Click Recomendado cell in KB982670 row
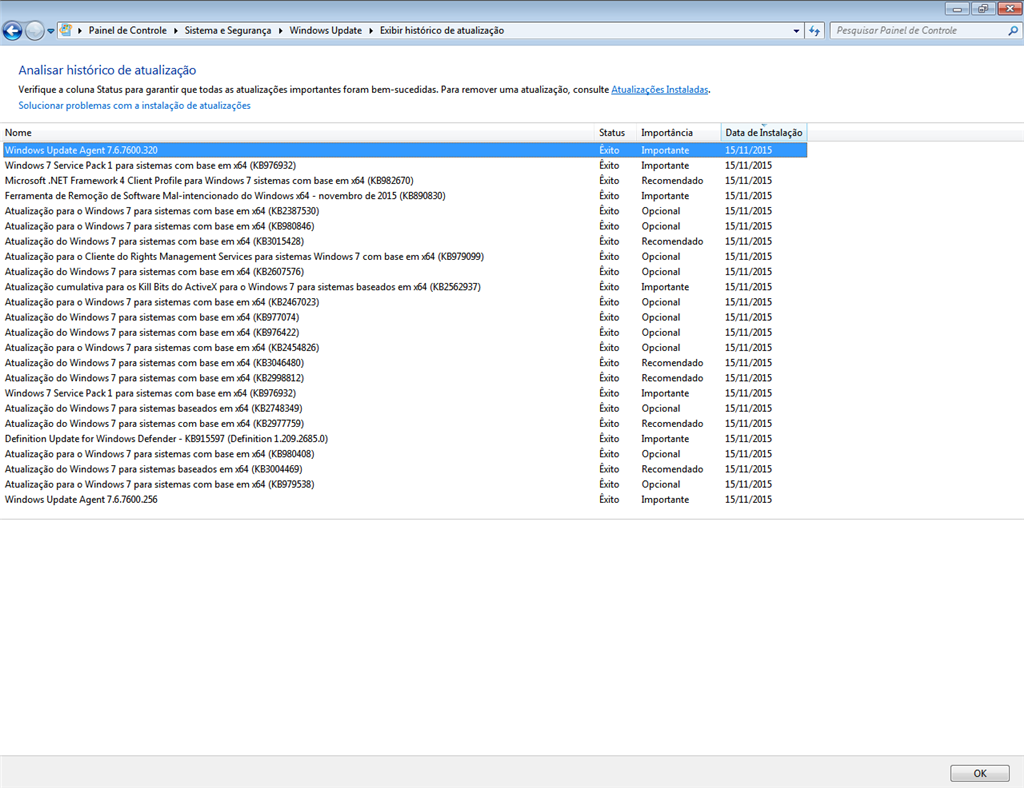 [672, 180]
